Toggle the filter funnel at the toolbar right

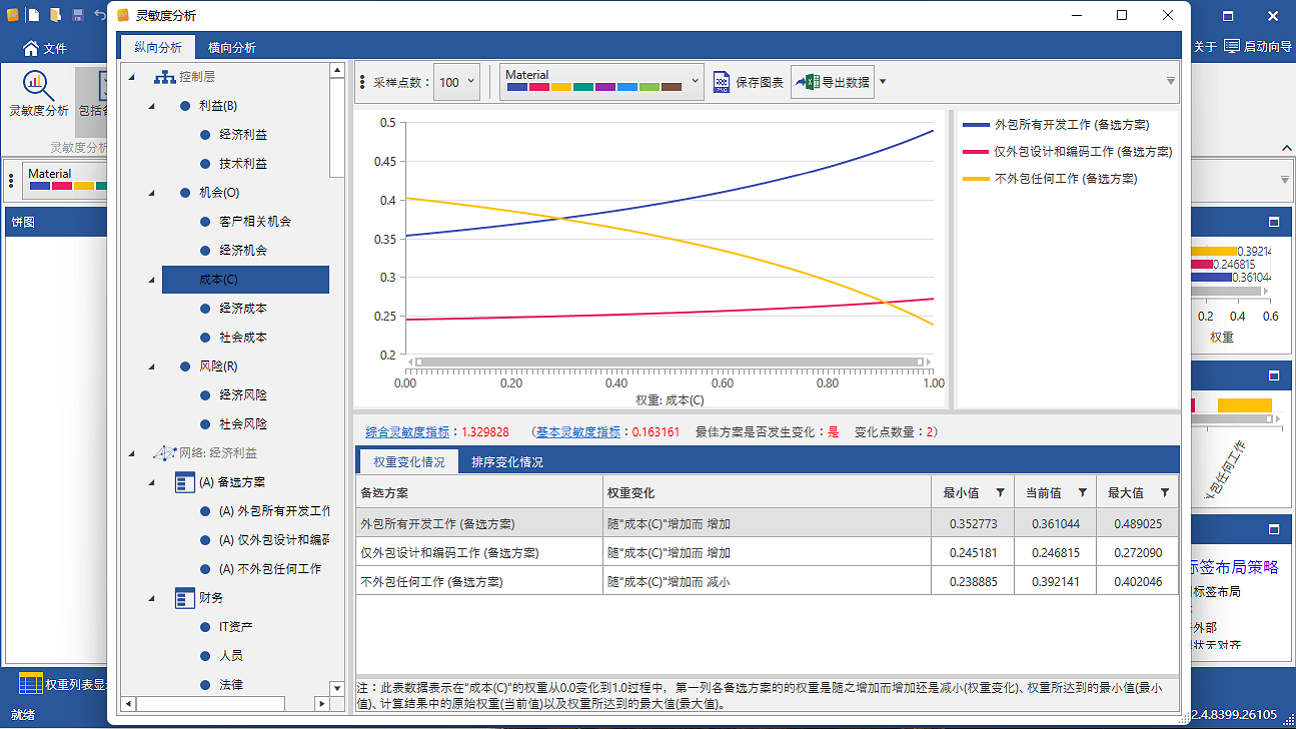pyautogui.click(x=1169, y=81)
